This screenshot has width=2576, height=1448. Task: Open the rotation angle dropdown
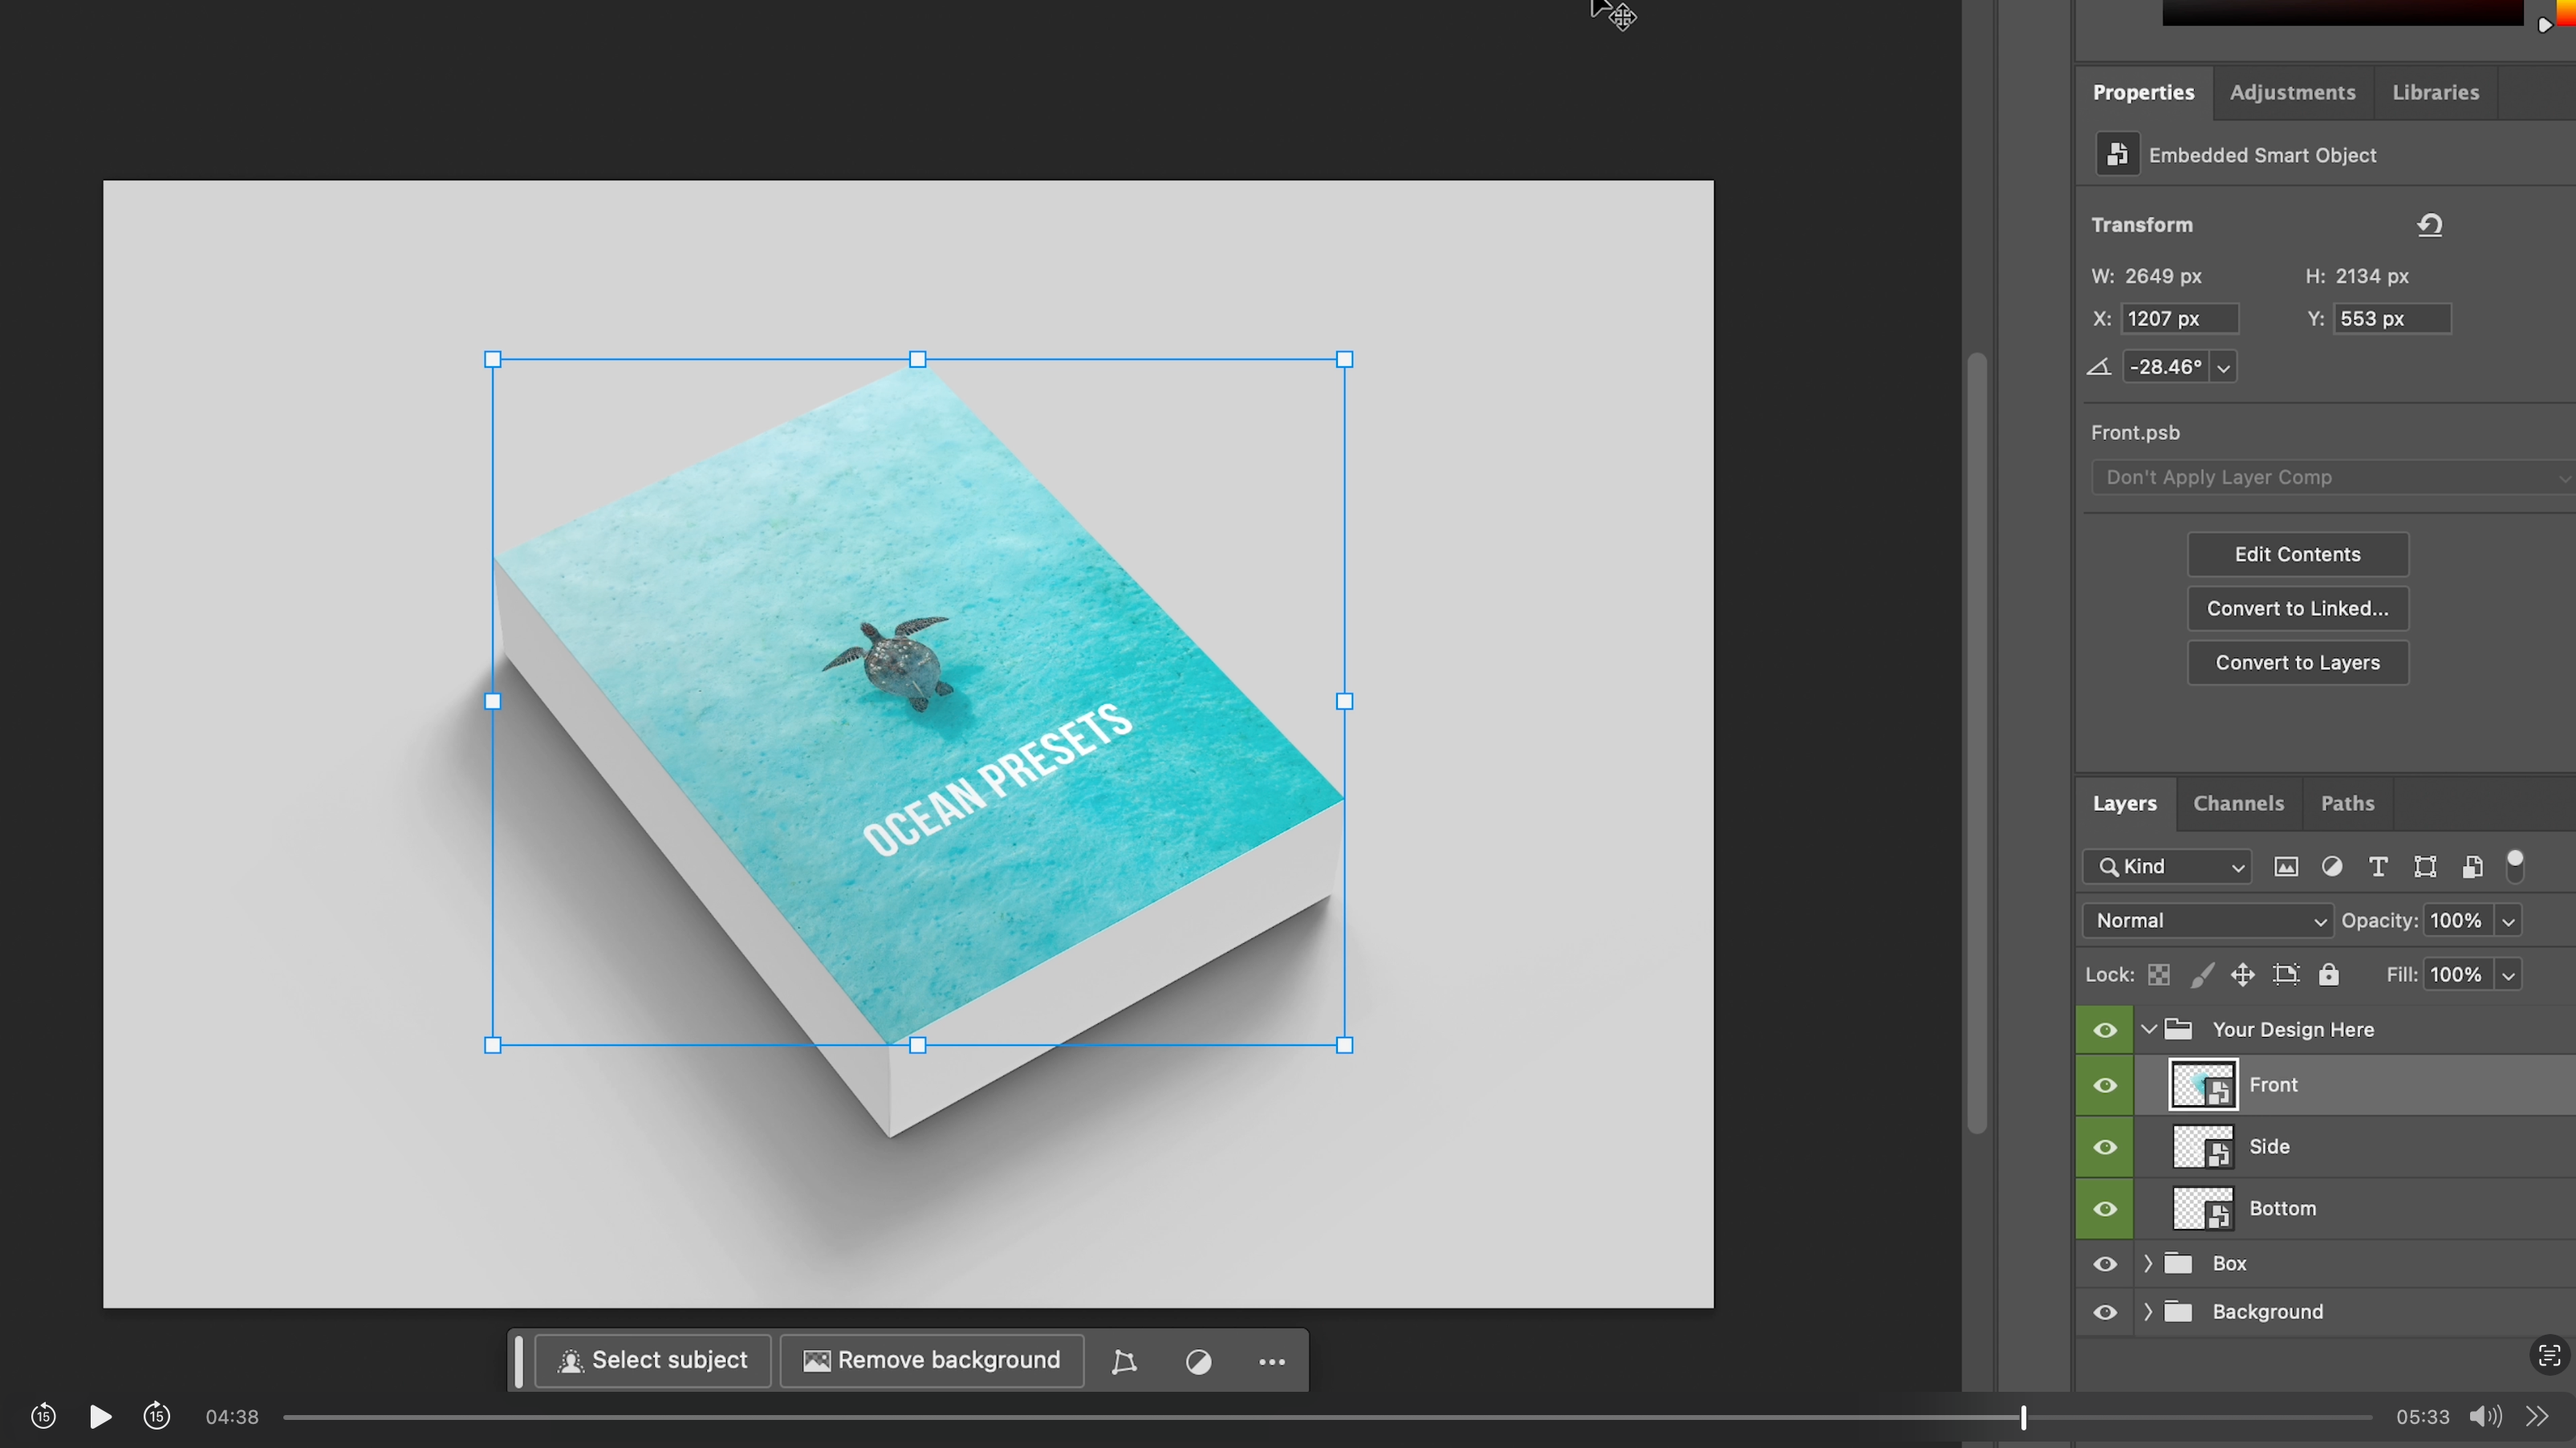point(2223,368)
